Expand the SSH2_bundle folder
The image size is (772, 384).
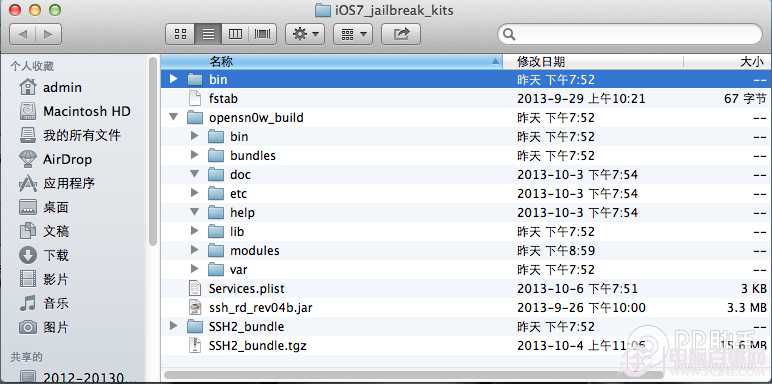pos(173,326)
